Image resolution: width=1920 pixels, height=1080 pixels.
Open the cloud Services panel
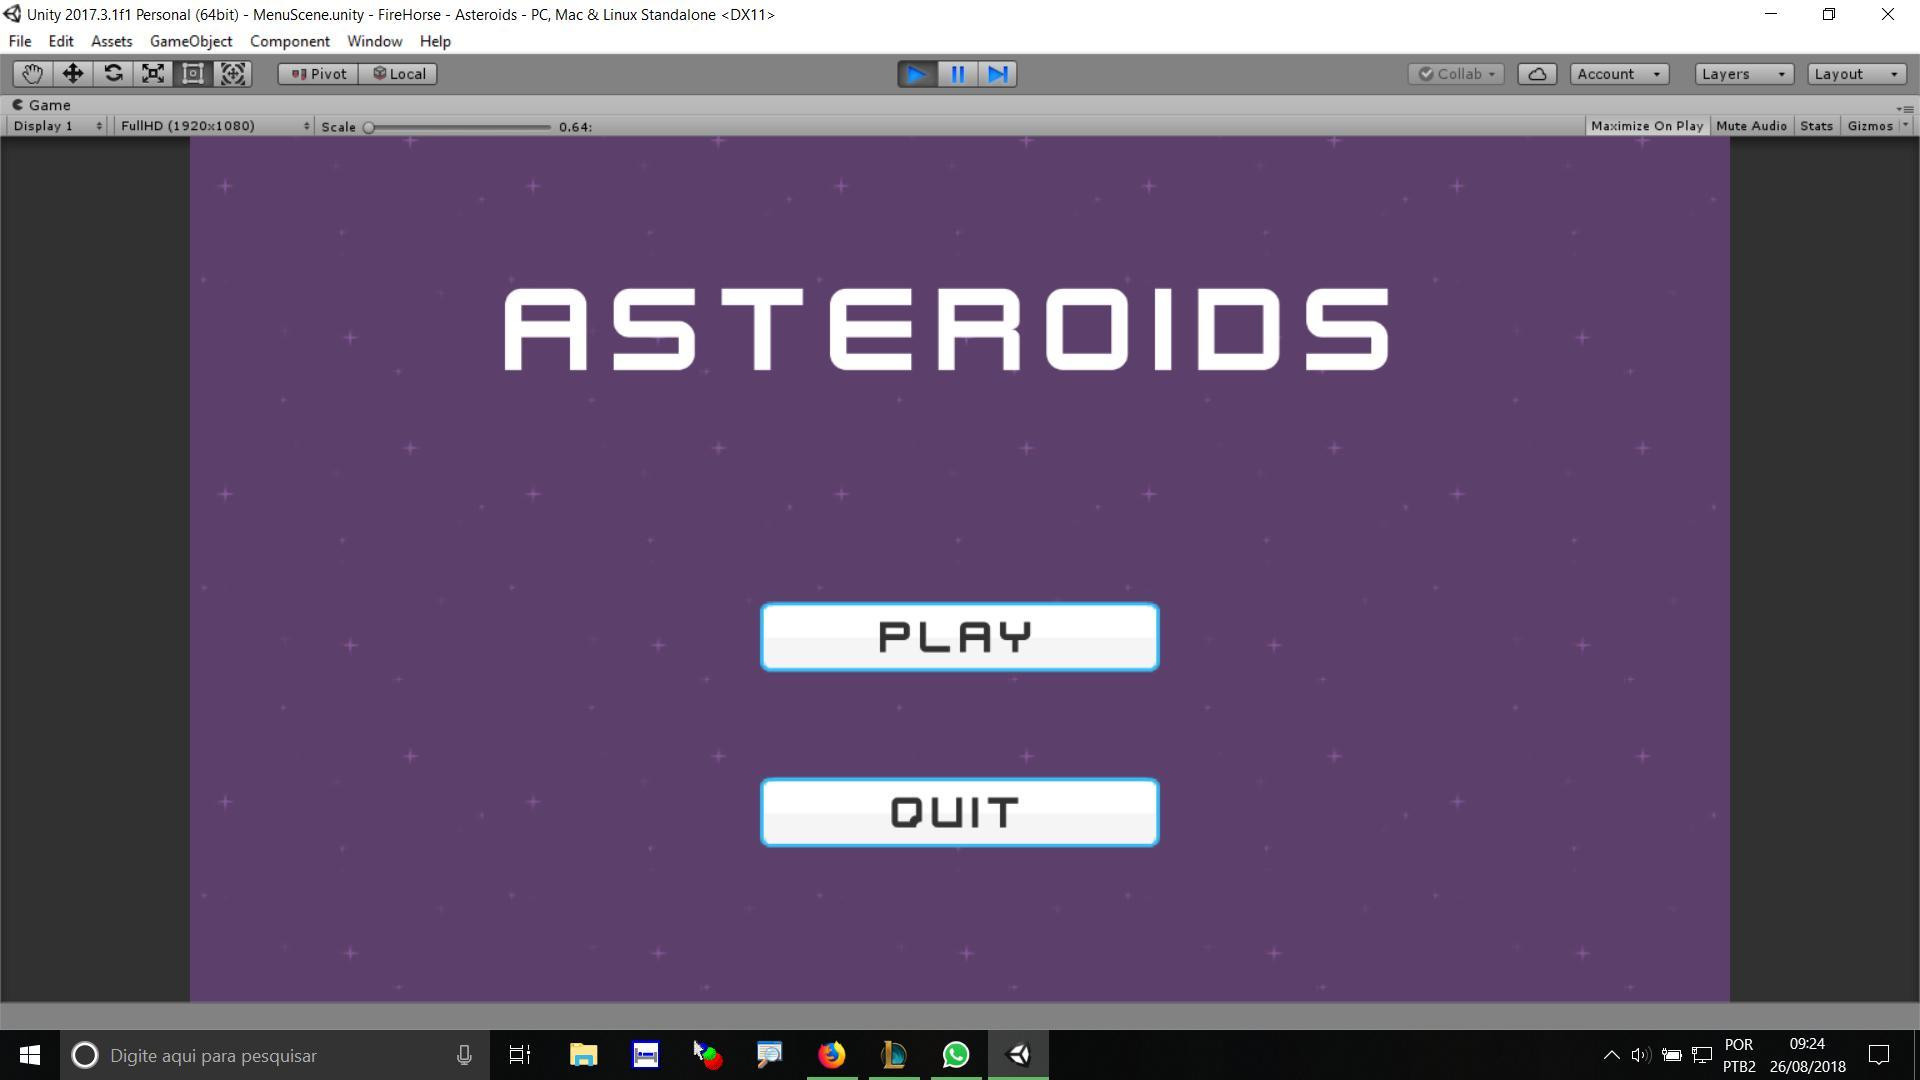pyautogui.click(x=1537, y=74)
